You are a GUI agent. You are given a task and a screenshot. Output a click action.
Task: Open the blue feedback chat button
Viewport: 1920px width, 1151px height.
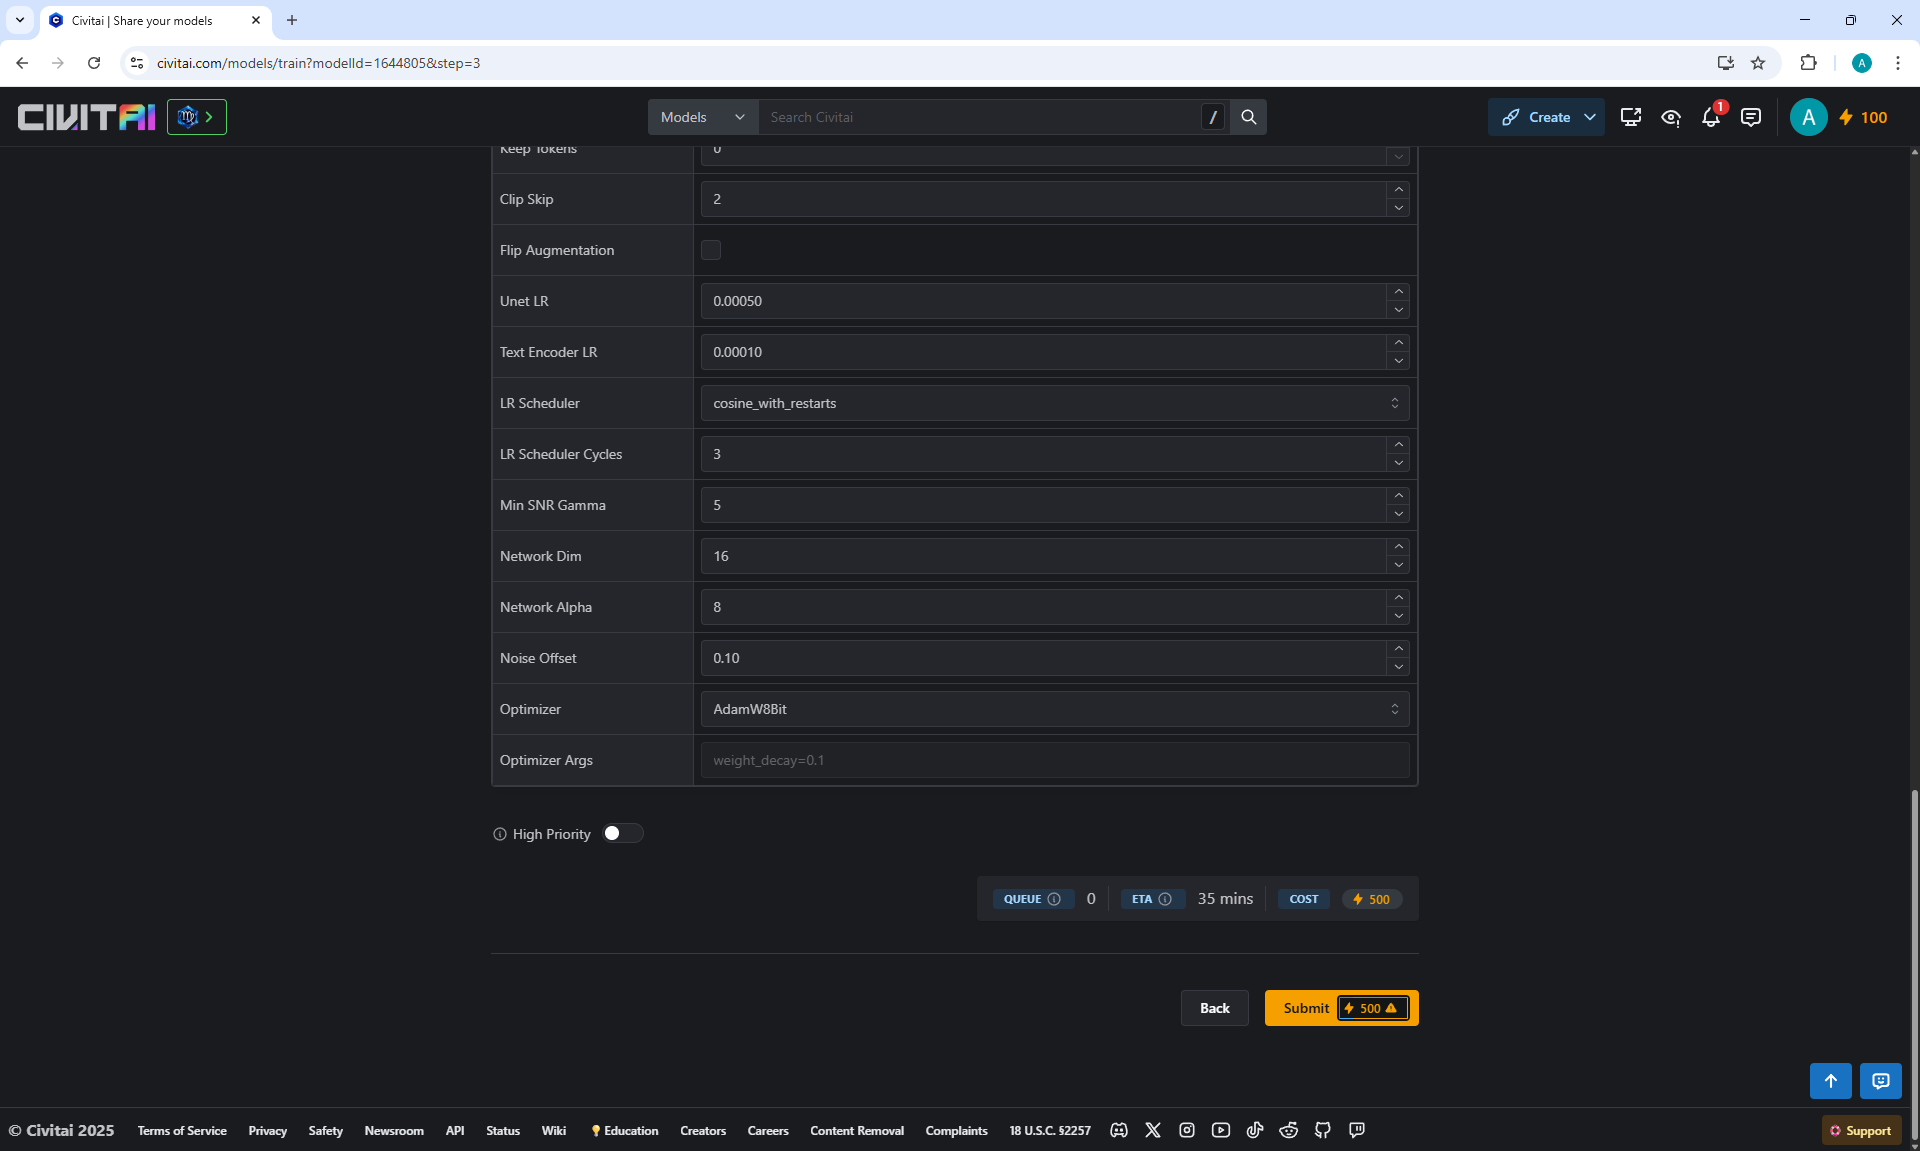point(1880,1081)
